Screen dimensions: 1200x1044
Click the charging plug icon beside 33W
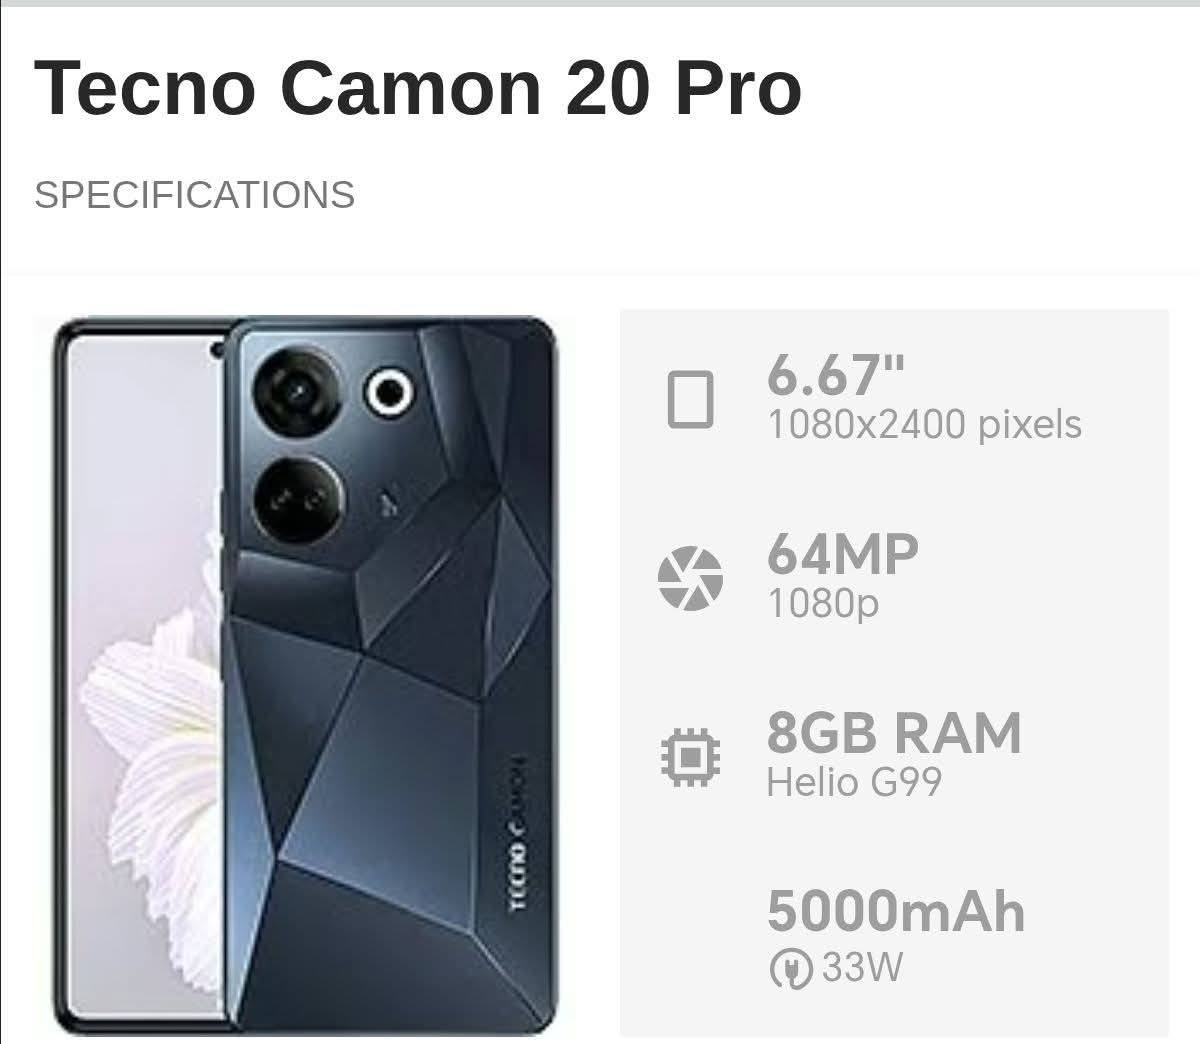pos(791,968)
